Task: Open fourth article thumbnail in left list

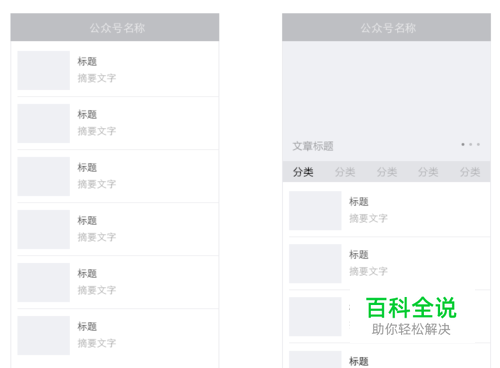Action: [44, 229]
